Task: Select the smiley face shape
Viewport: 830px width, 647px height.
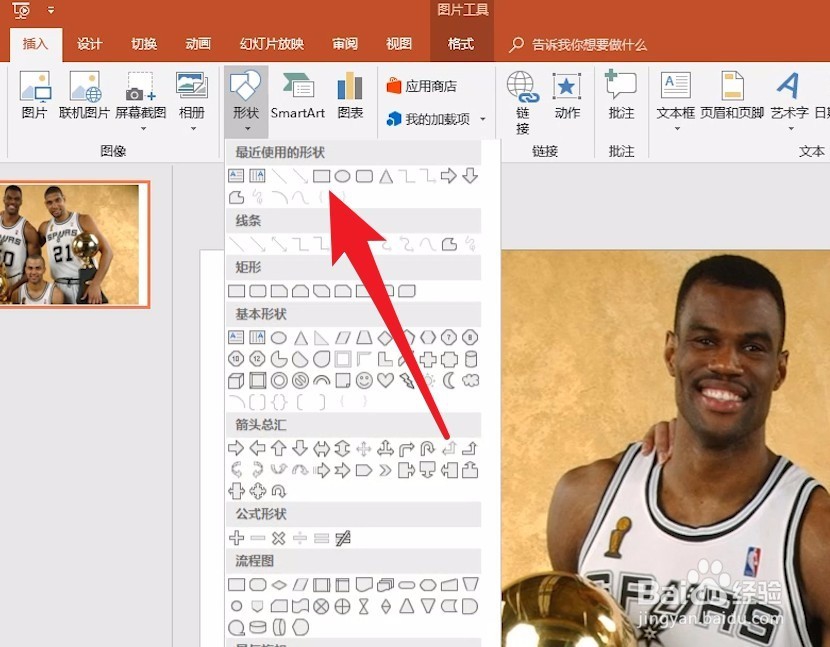Action: click(364, 380)
